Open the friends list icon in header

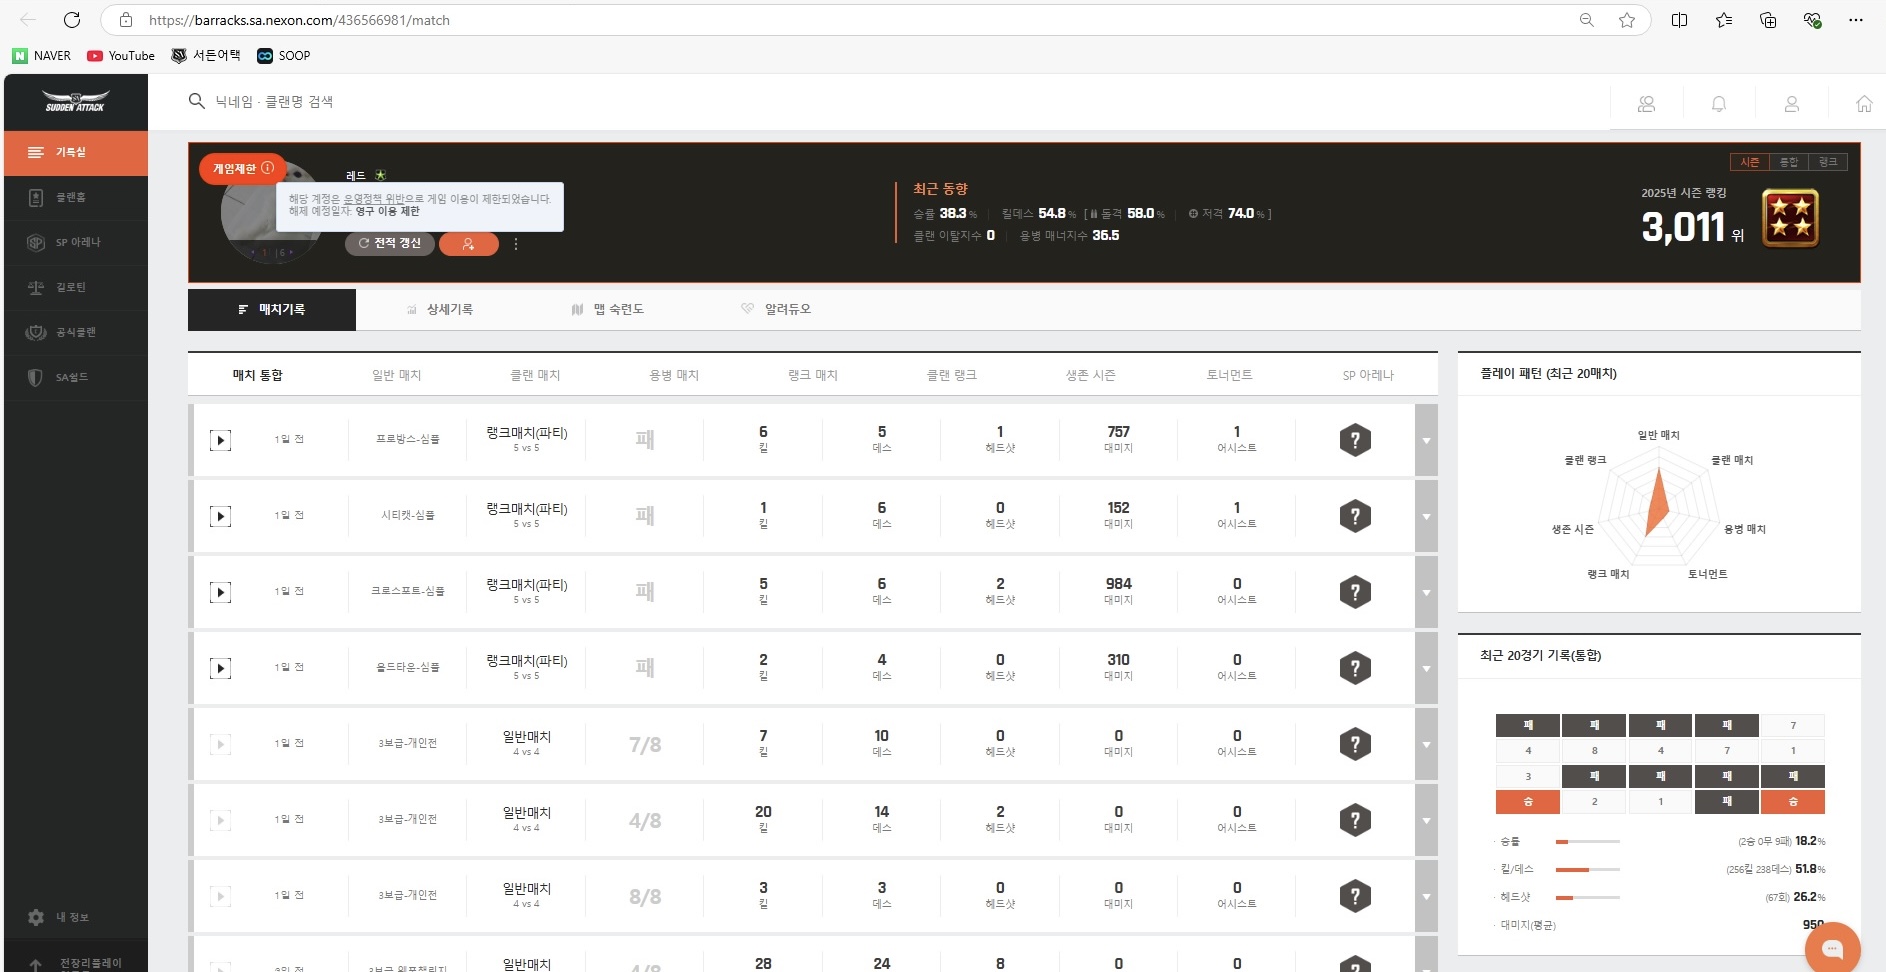pos(1646,104)
